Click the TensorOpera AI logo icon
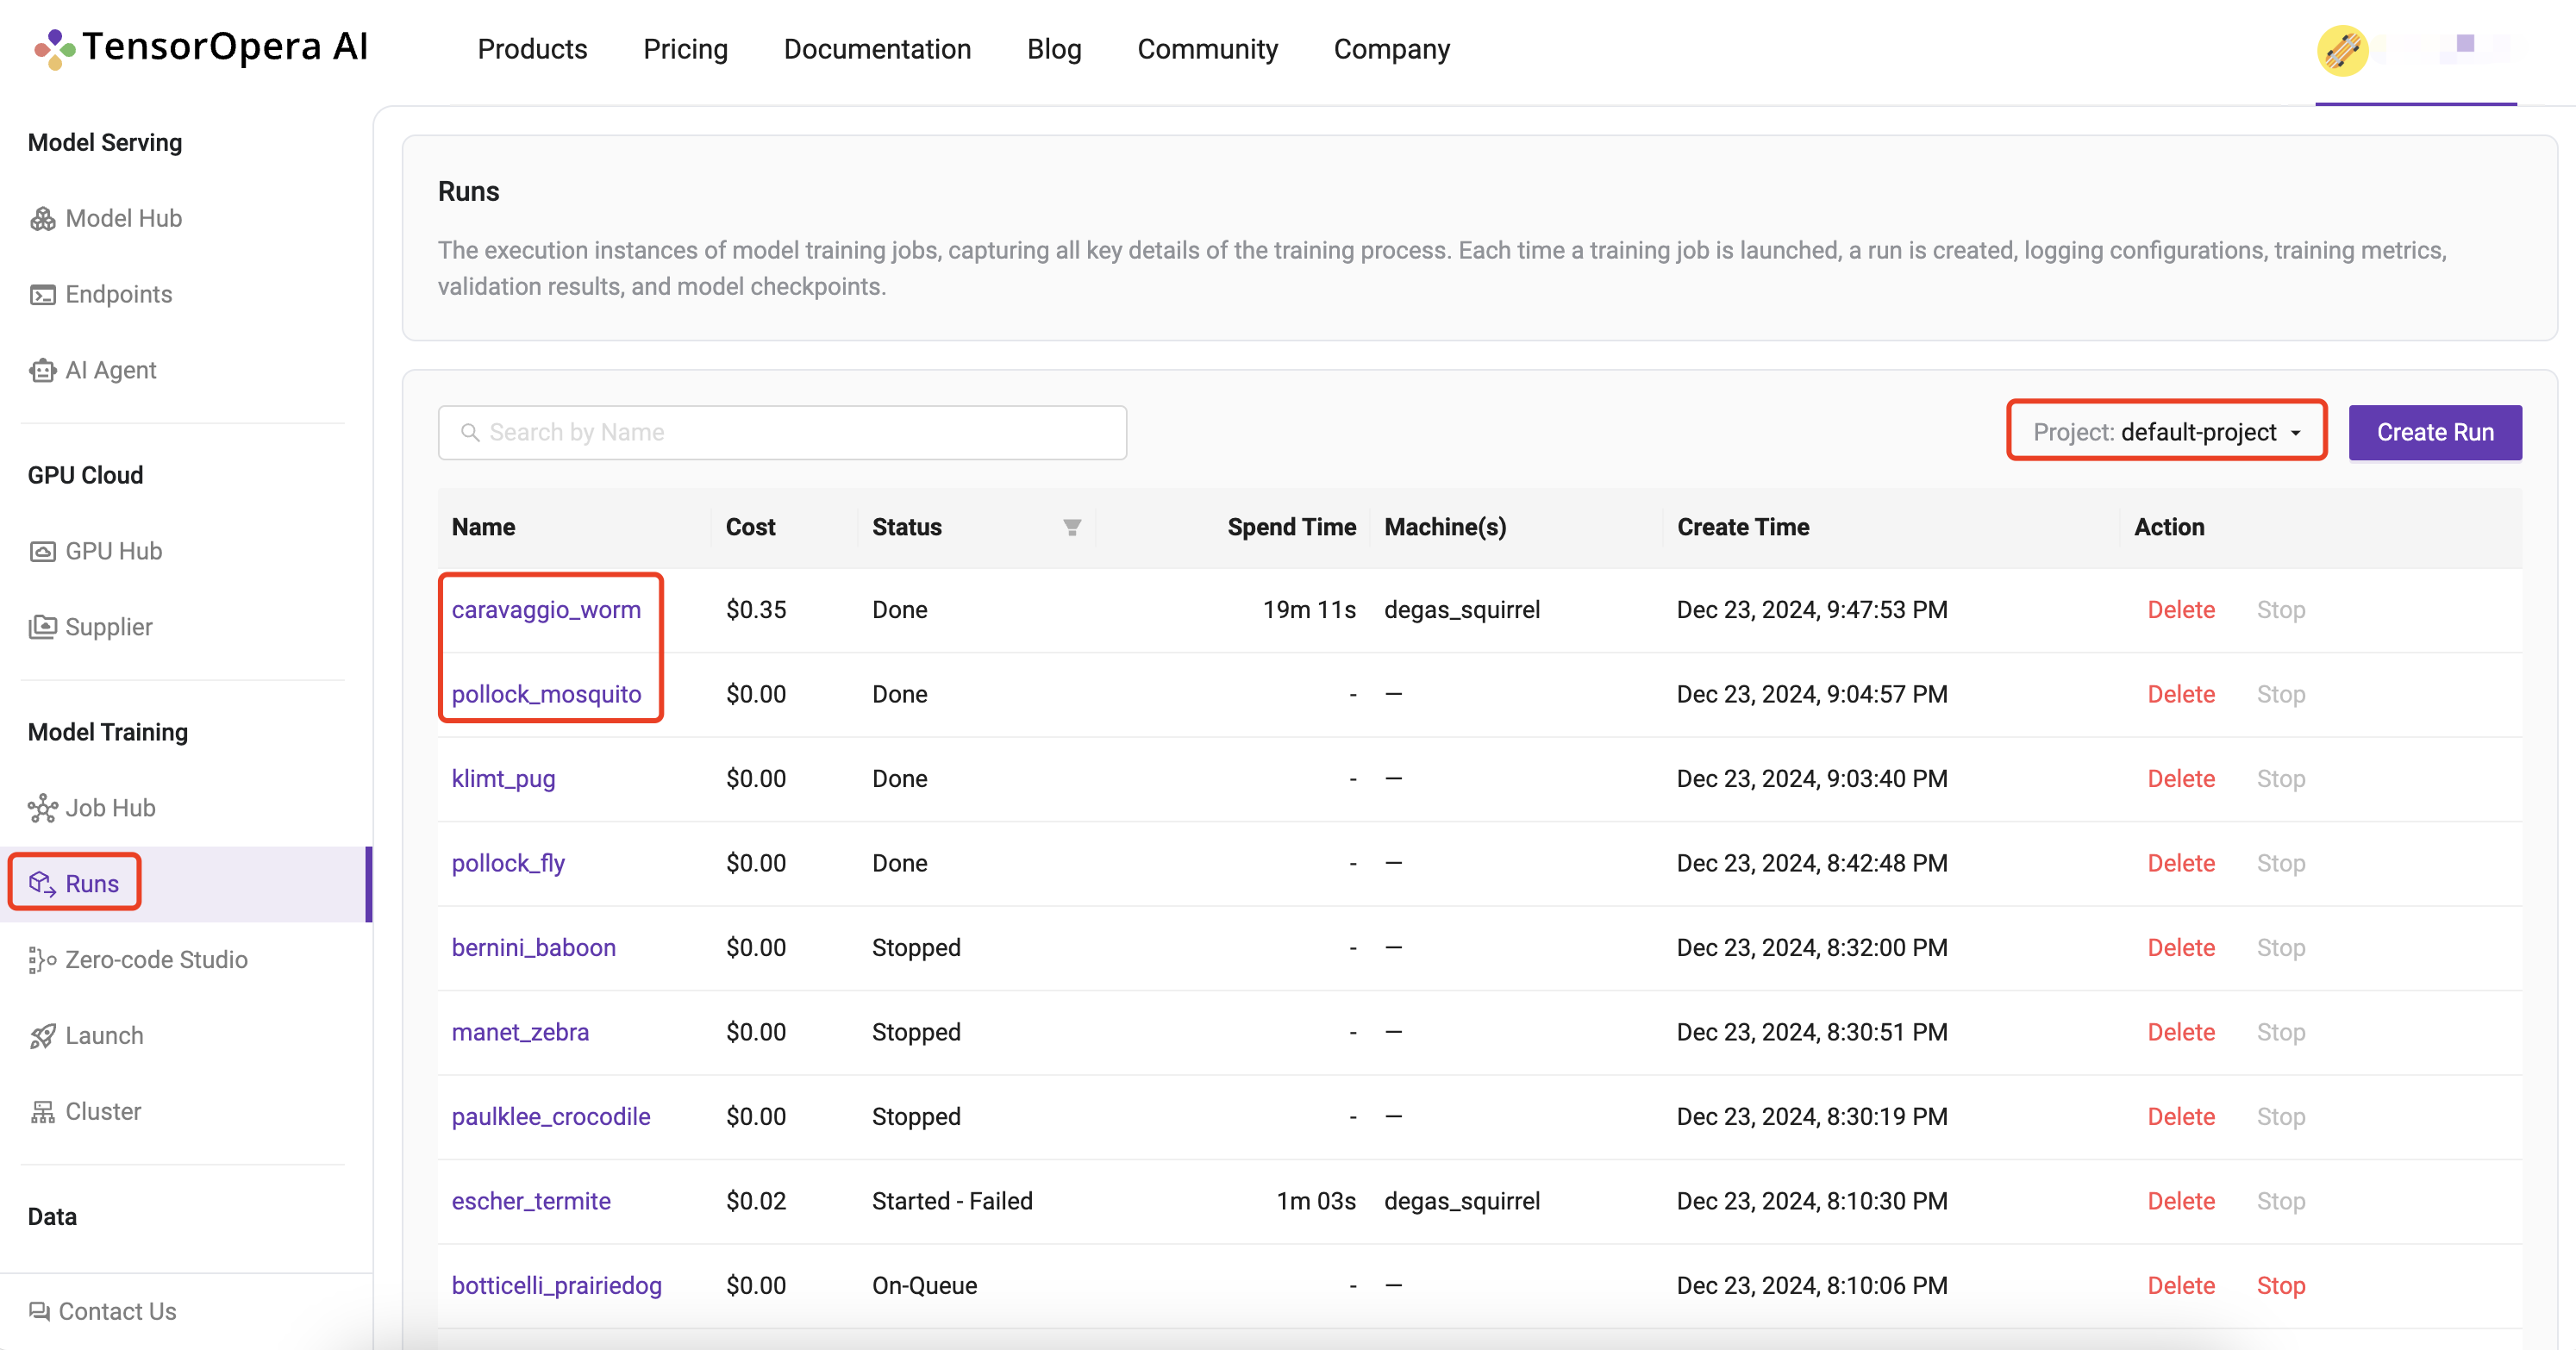Image resolution: width=2576 pixels, height=1350 pixels. [53, 46]
